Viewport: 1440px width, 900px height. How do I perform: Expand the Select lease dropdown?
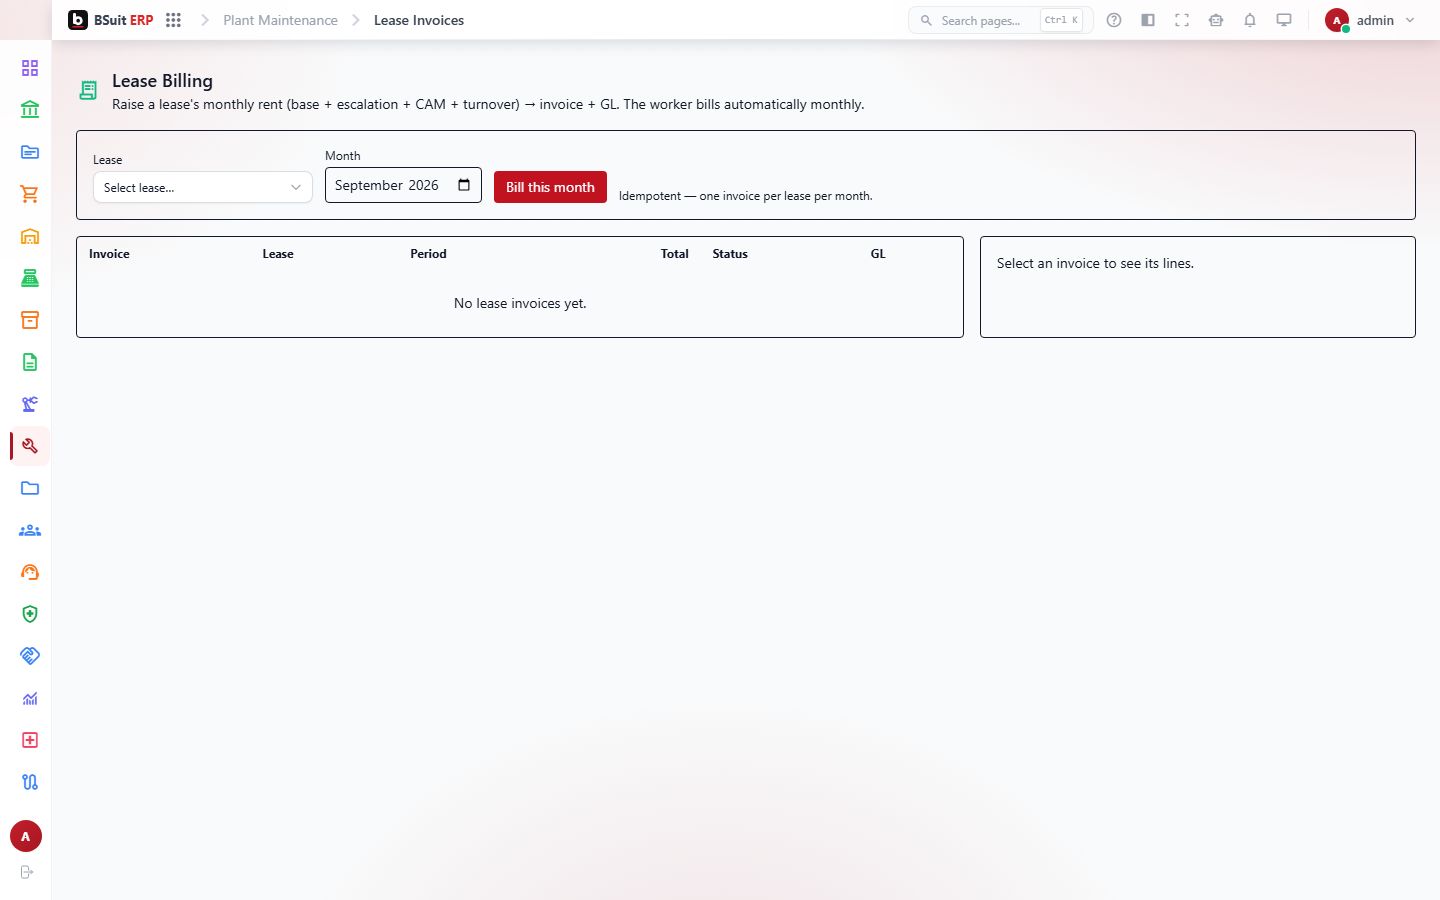(203, 187)
